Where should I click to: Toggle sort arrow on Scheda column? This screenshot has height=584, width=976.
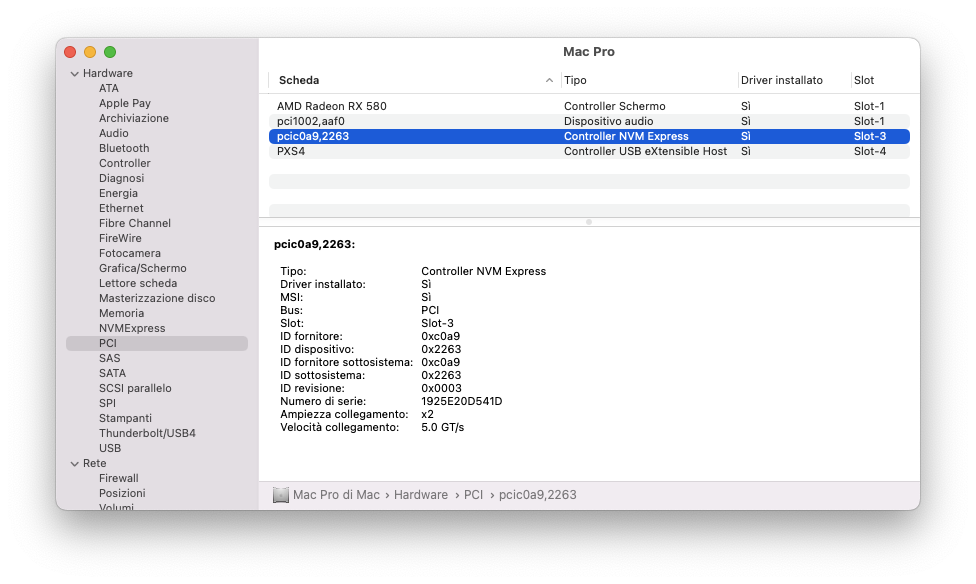[549, 80]
